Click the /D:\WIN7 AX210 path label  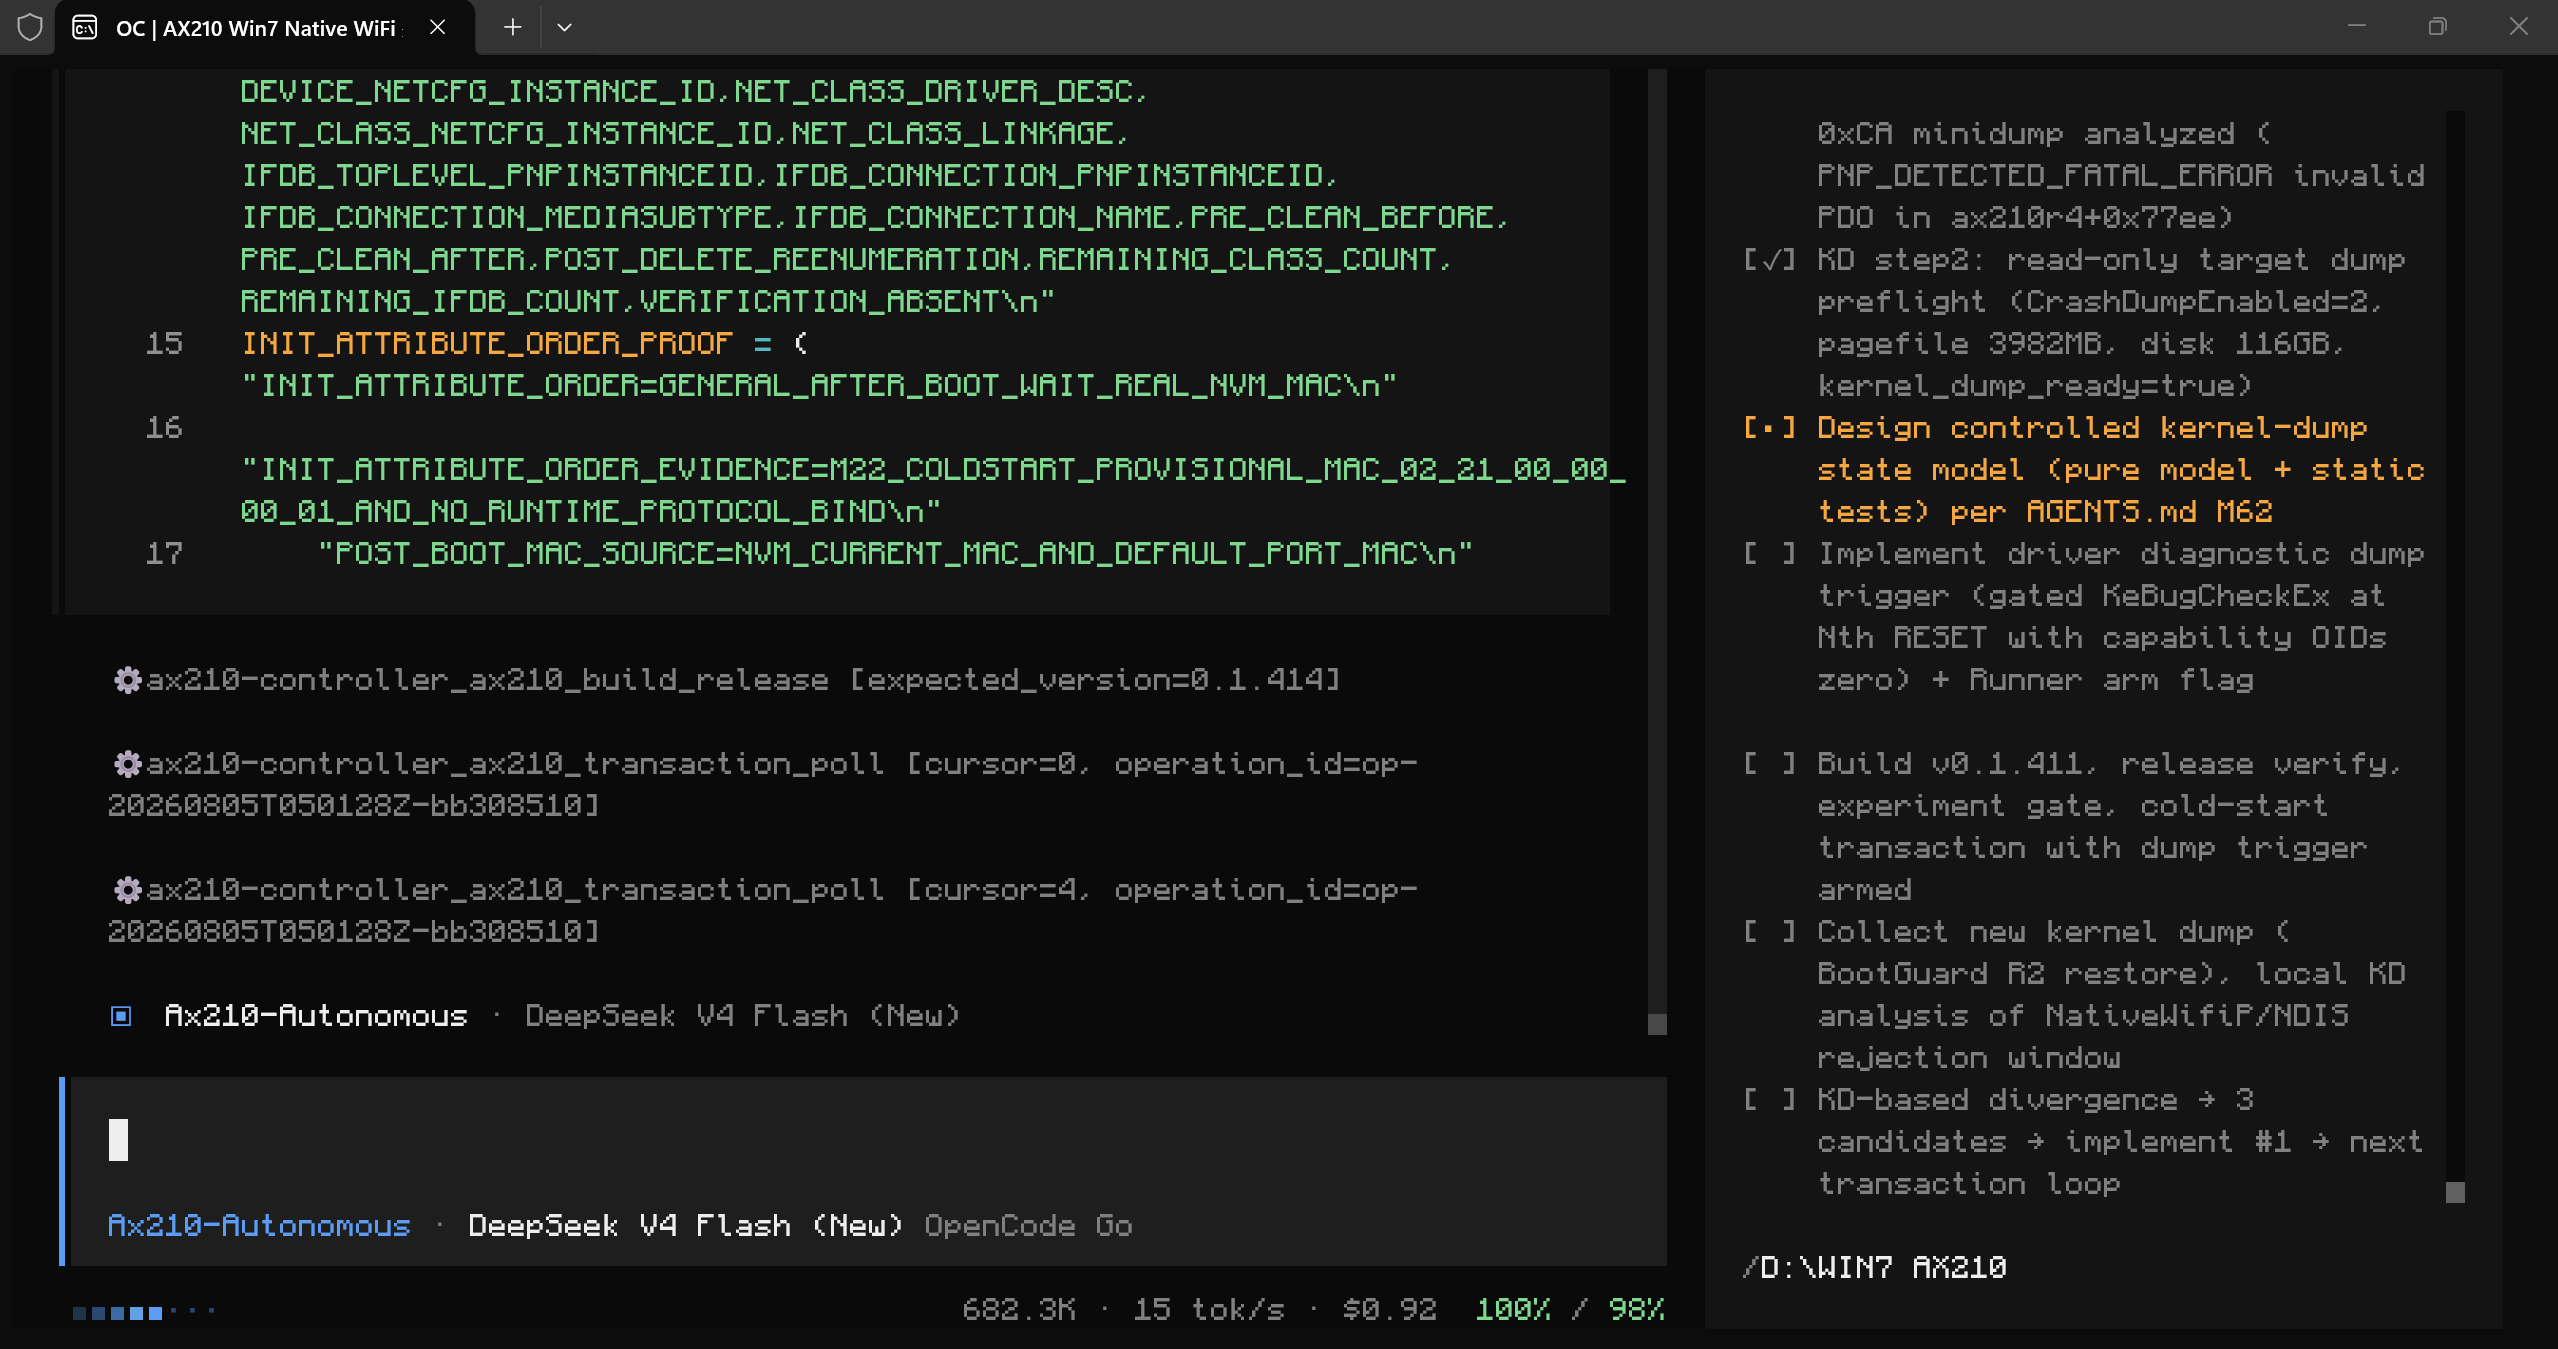[1874, 1268]
